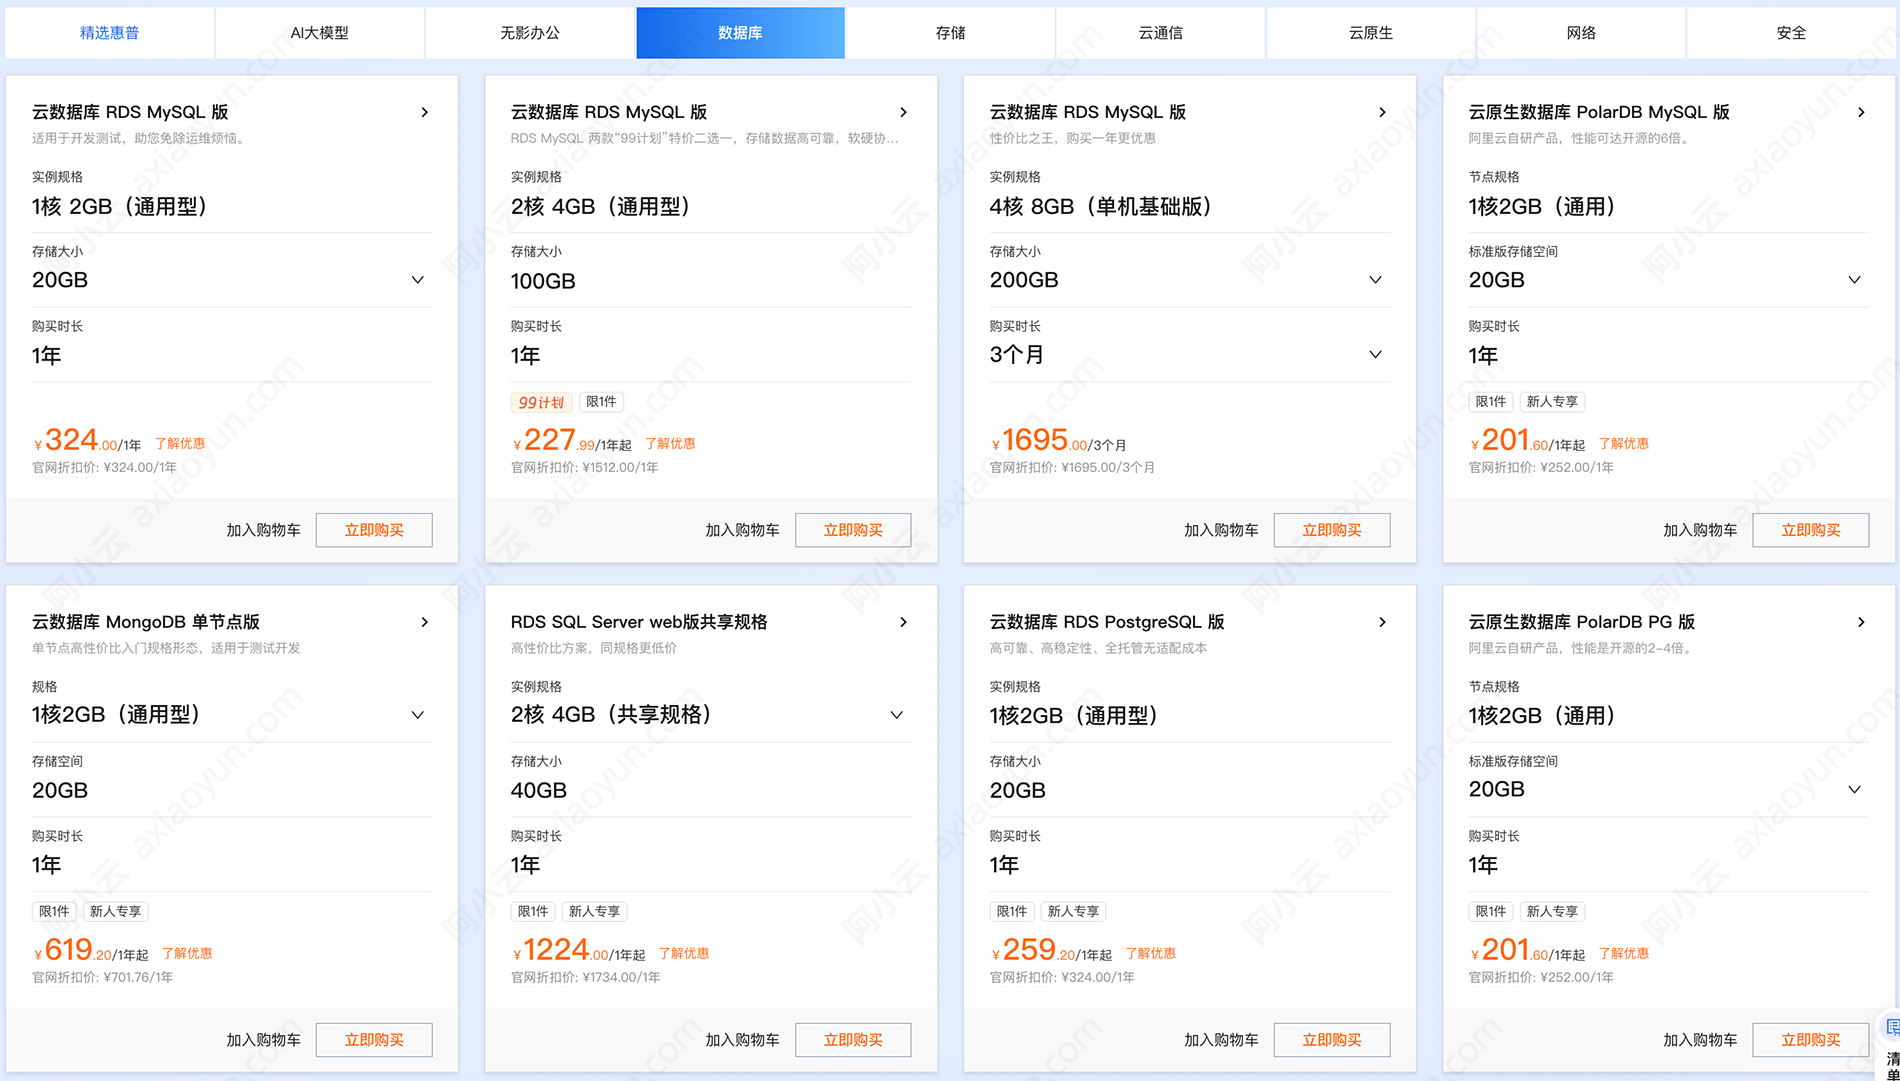This screenshot has height=1081, width=1900.
Task: Open the 云通信 tab
Action: (x=1161, y=33)
